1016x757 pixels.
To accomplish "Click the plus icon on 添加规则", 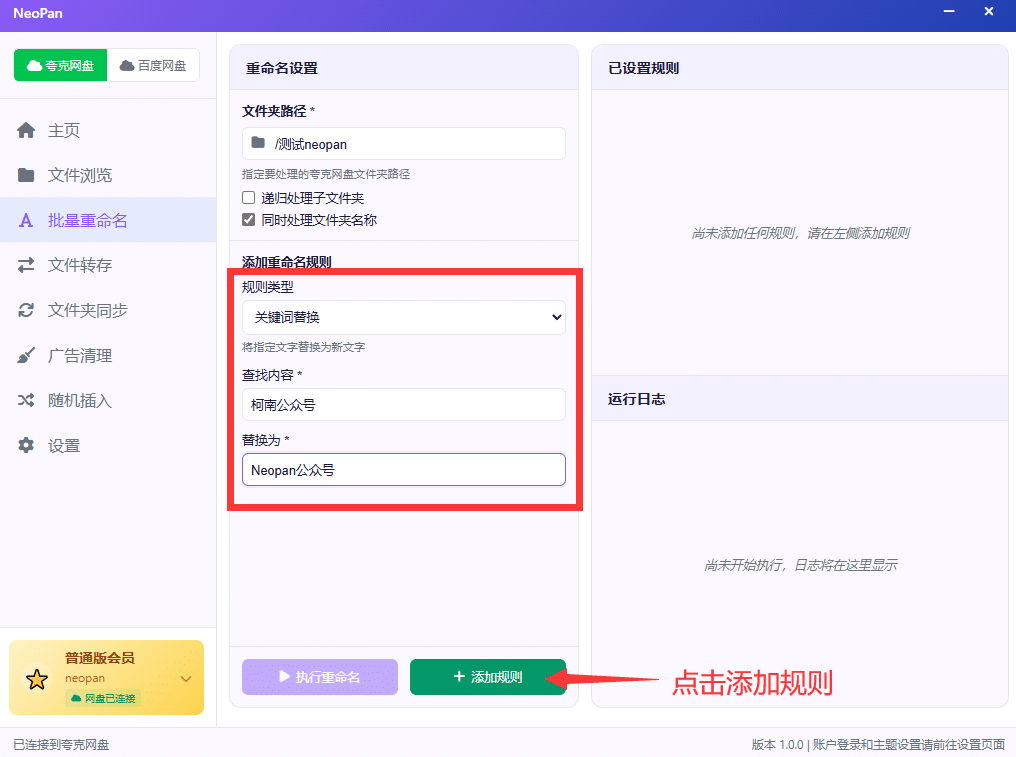I will point(459,676).
